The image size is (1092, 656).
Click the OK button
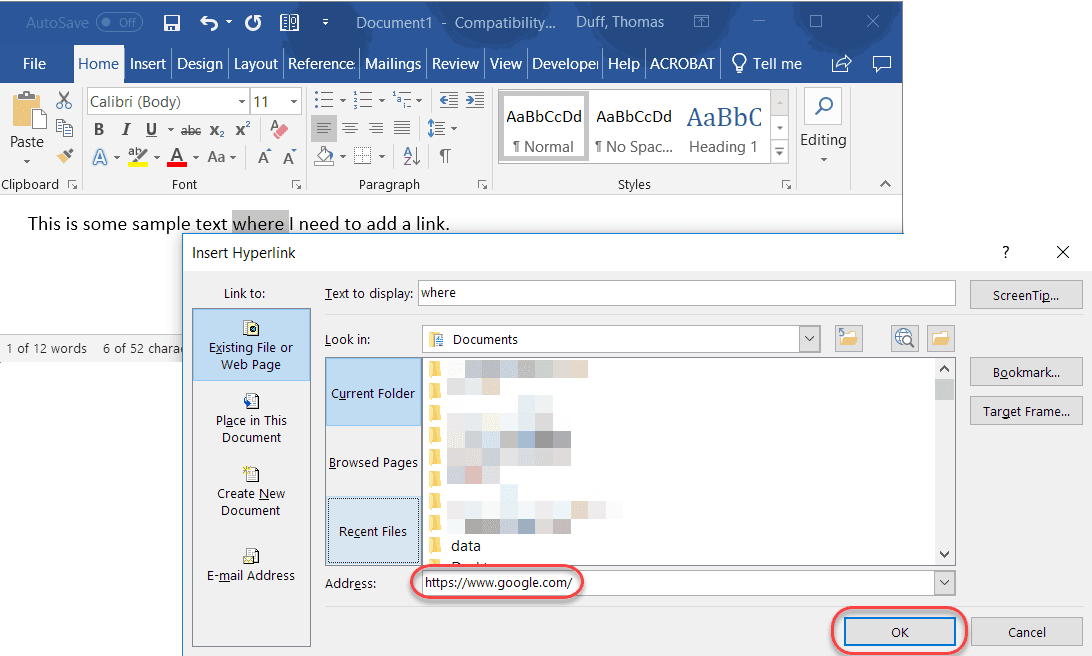click(x=899, y=632)
